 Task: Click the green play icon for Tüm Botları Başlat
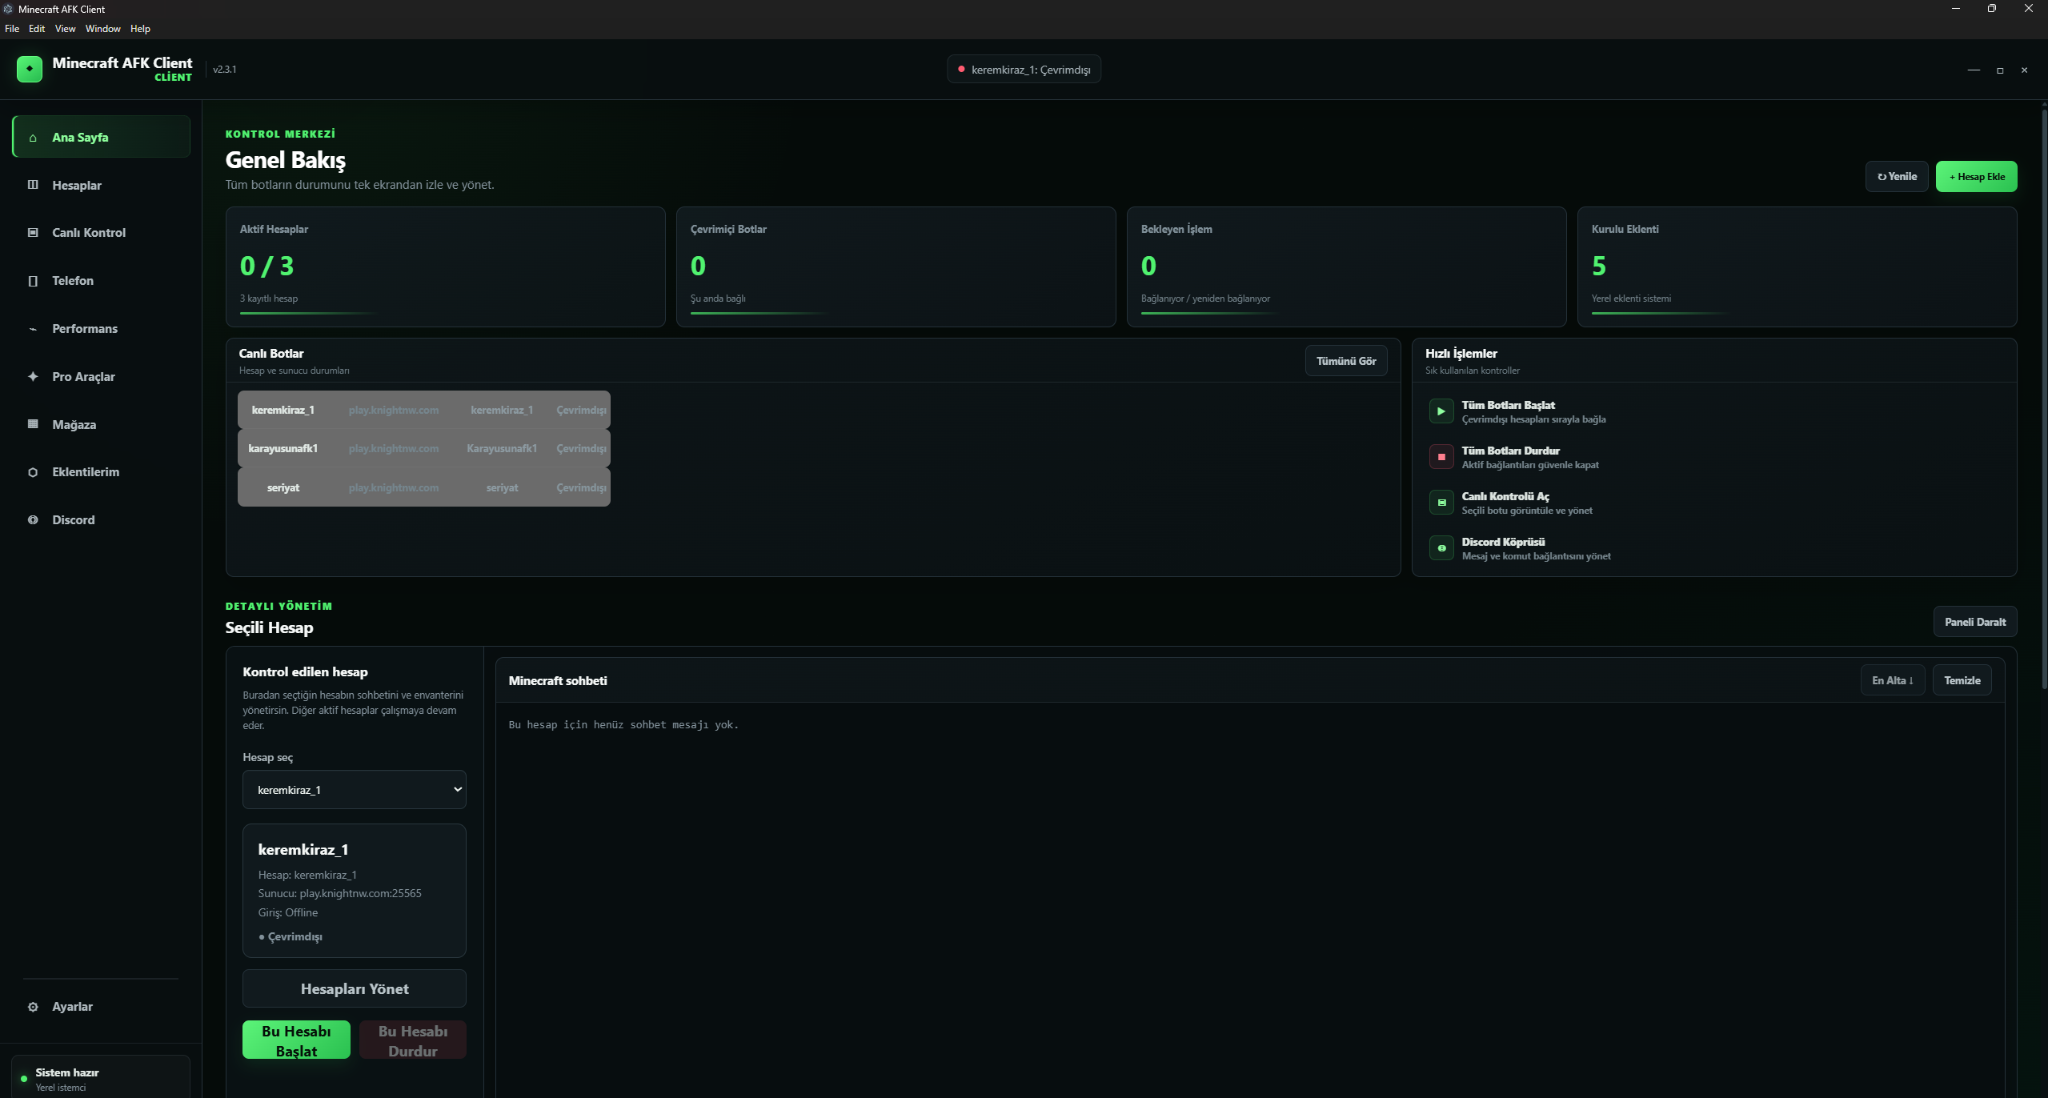(1441, 411)
